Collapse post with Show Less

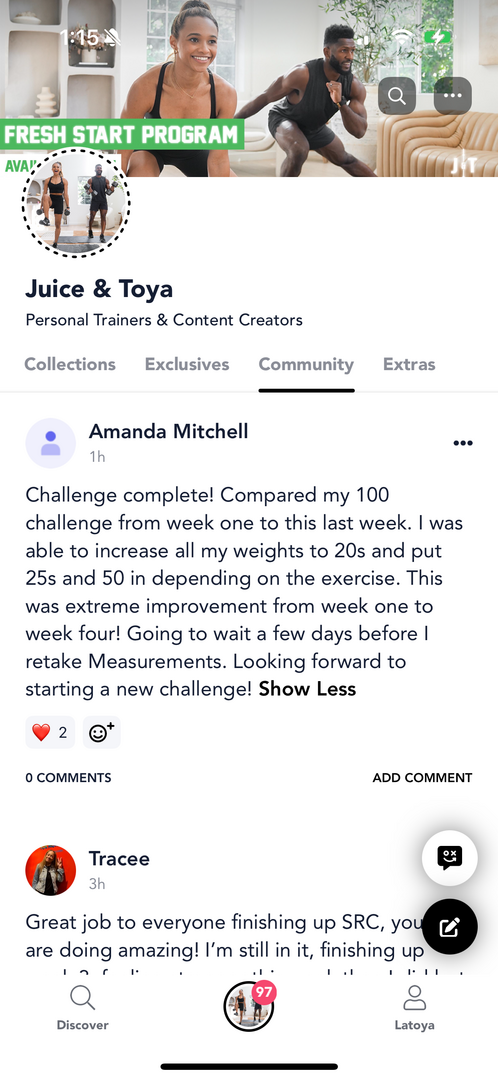point(307,689)
